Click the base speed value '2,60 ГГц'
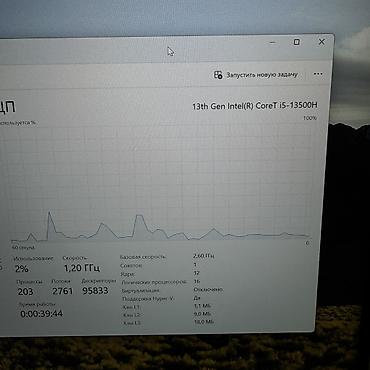The image size is (370, 370). 203,256
